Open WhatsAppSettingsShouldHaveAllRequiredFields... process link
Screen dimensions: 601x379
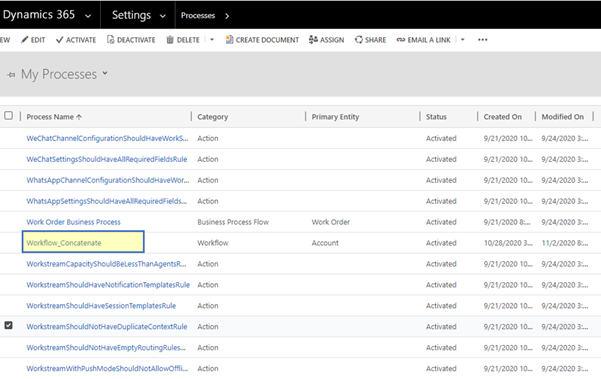[107, 201]
